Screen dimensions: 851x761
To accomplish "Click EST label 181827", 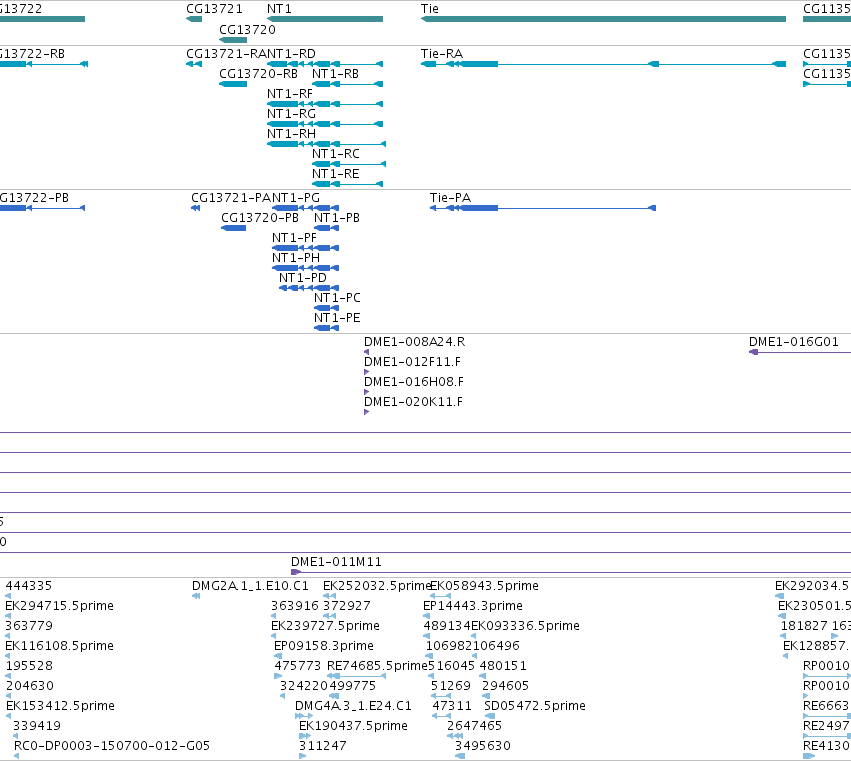I will (x=804, y=626).
